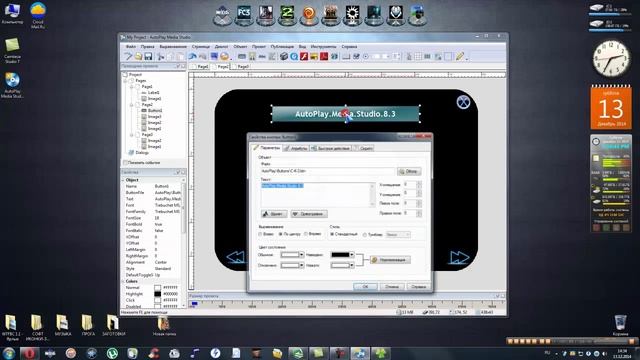Select the Standard style radio button
640x360 pixels.
(x=332, y=234)
